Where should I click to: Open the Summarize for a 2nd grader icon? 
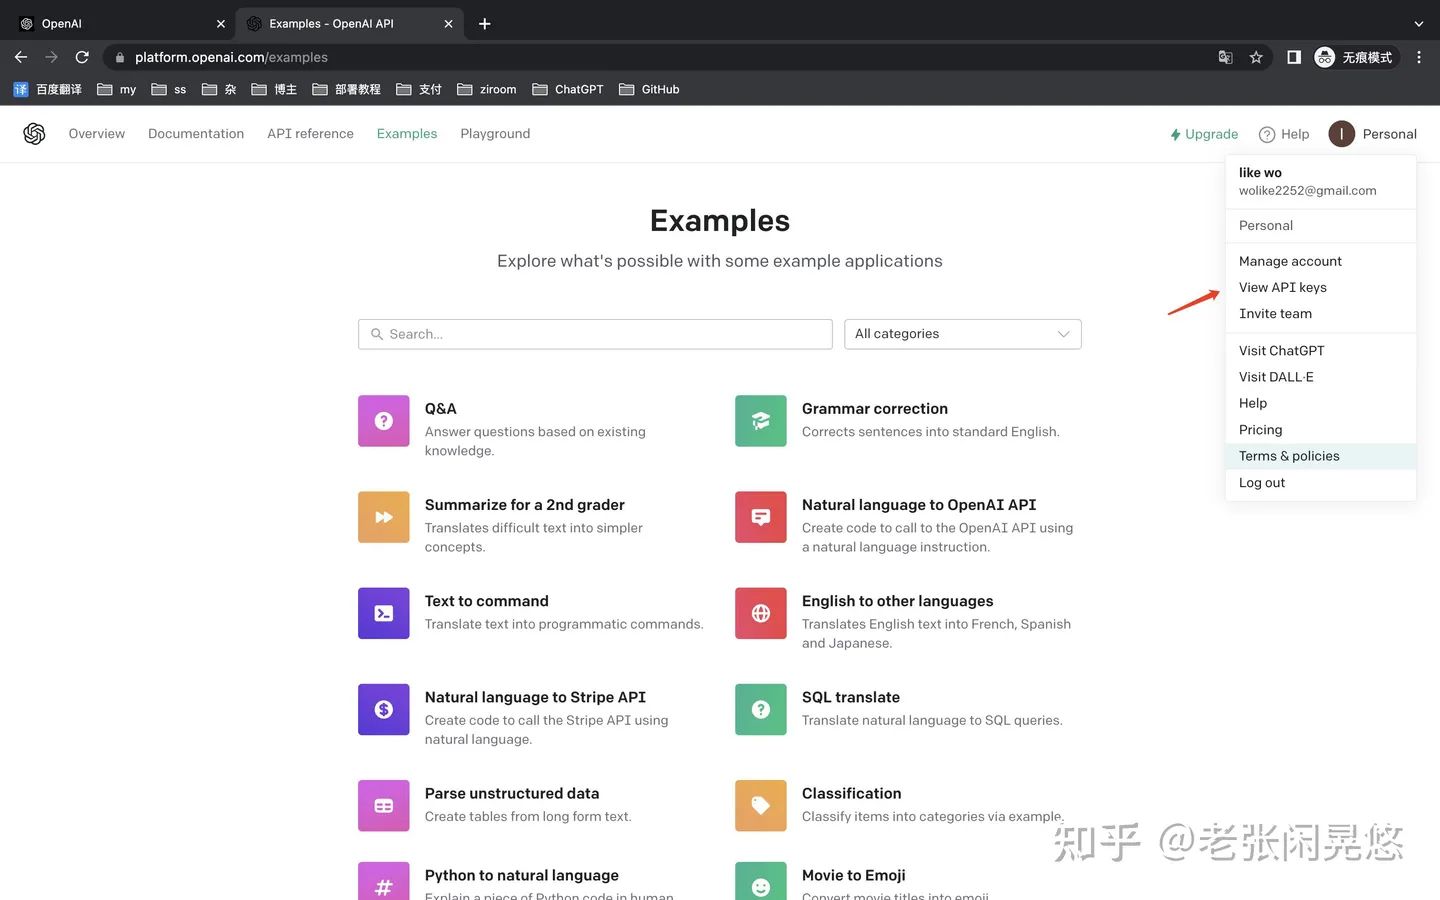383,516
